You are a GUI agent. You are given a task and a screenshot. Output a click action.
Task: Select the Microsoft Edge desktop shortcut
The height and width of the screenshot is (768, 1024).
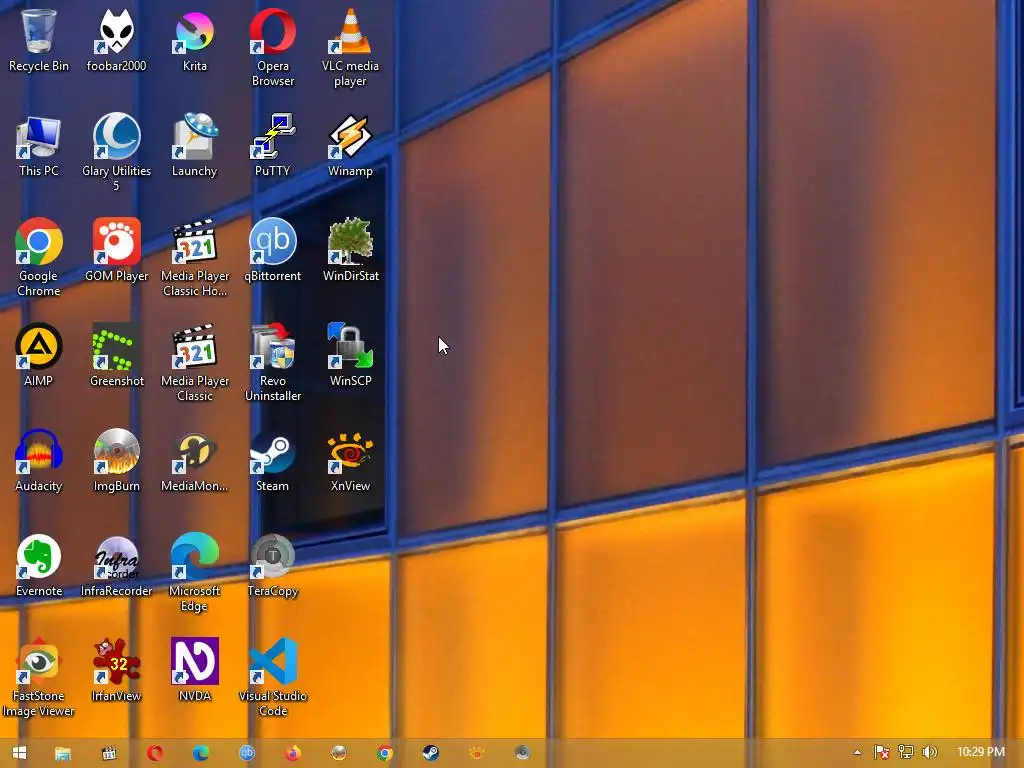pos(195,573)
